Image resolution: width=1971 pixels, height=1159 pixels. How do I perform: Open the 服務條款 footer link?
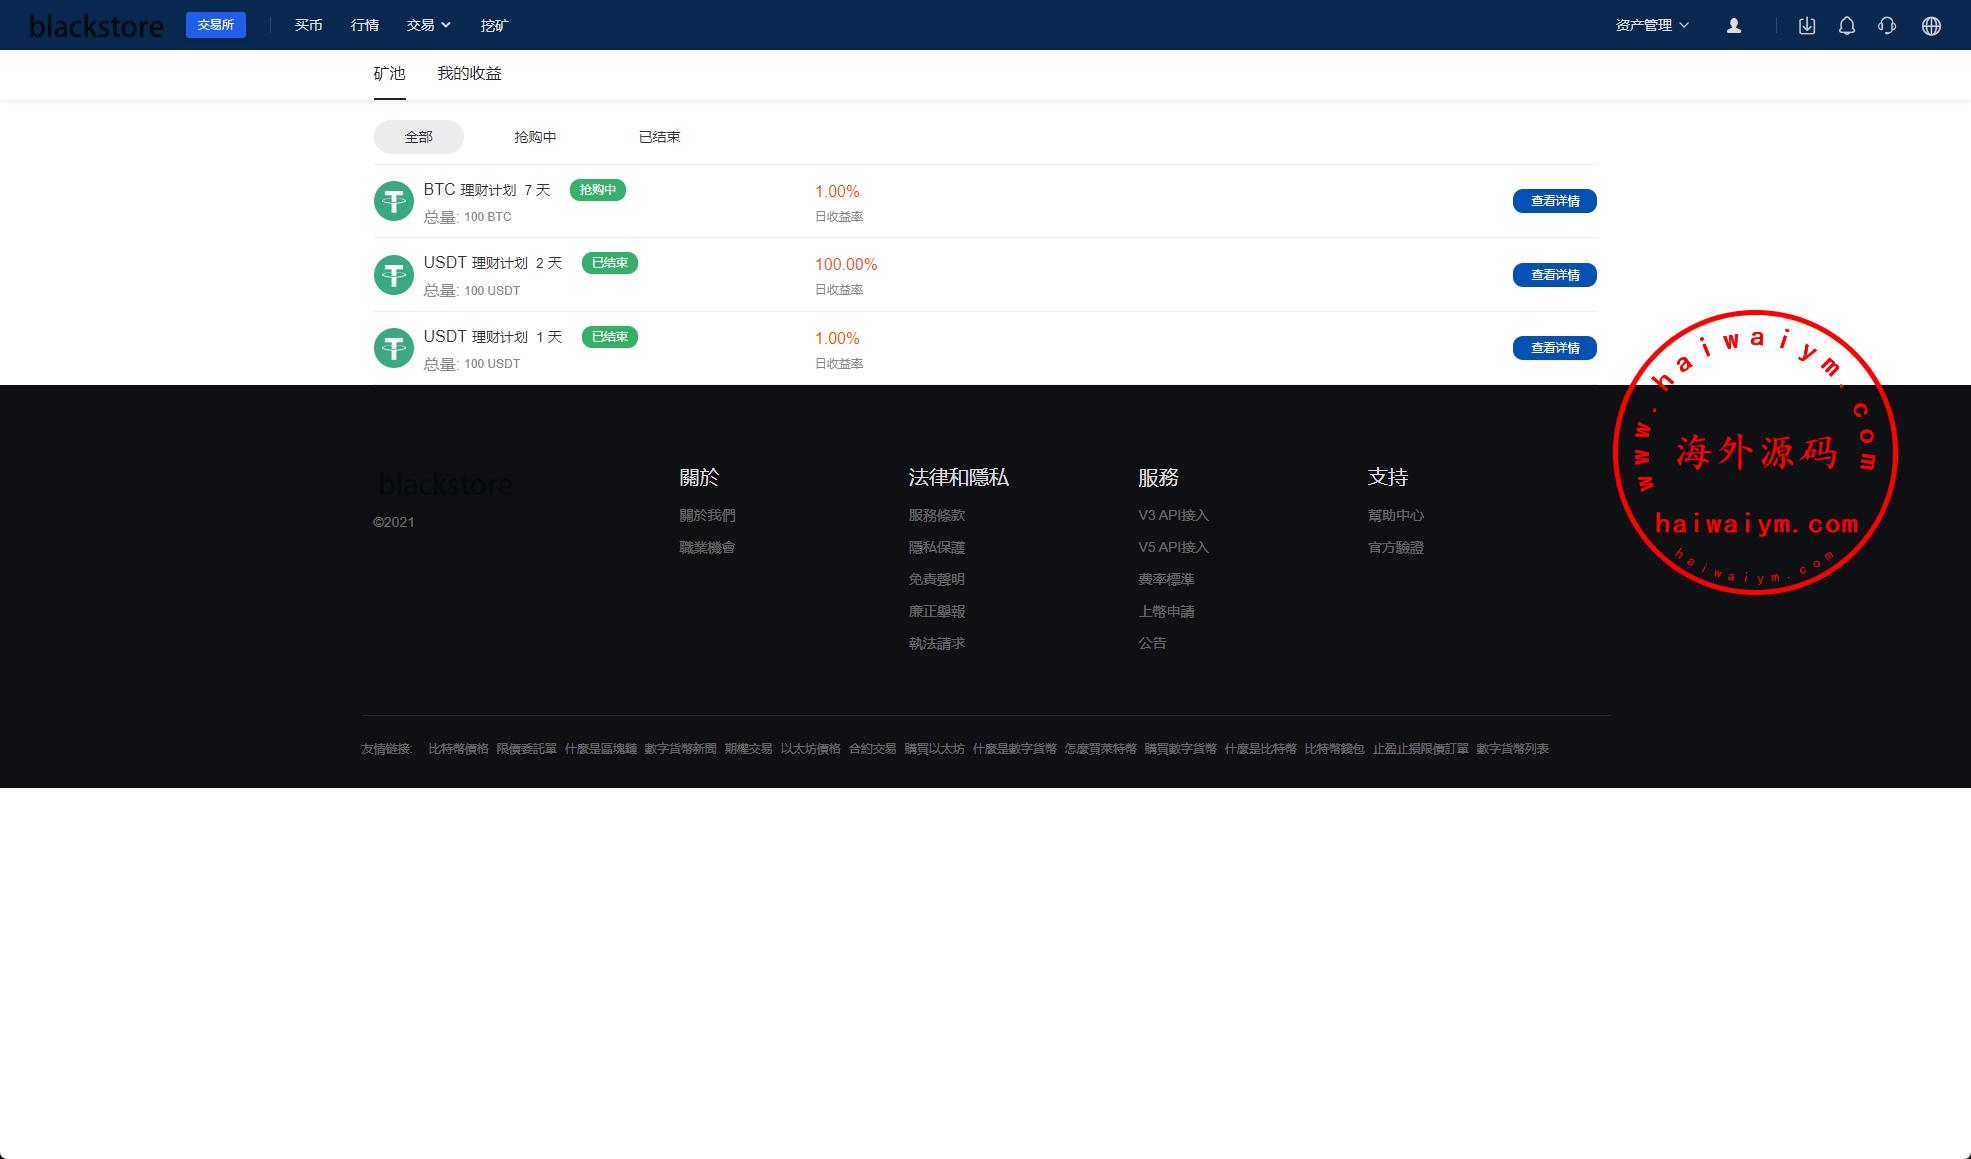[936, 515]
